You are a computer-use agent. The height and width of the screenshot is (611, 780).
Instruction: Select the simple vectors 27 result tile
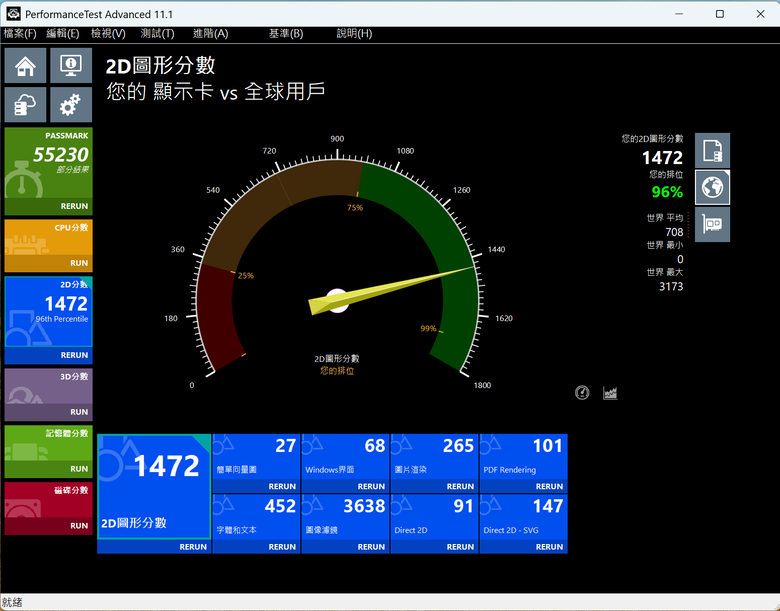256,457
